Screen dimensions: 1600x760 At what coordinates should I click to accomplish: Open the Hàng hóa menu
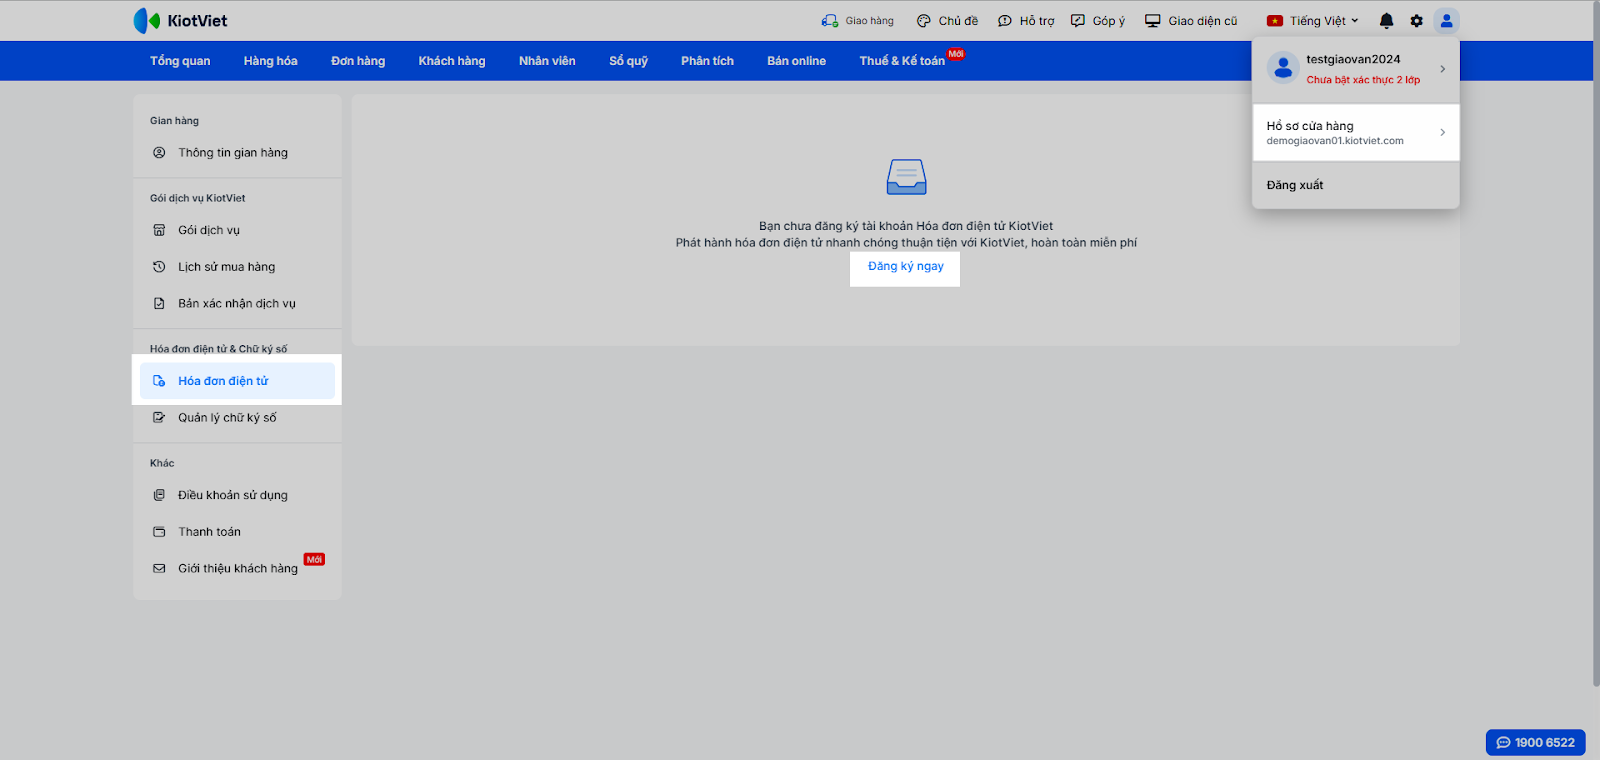pyautogui.click(x=271, y=61)
